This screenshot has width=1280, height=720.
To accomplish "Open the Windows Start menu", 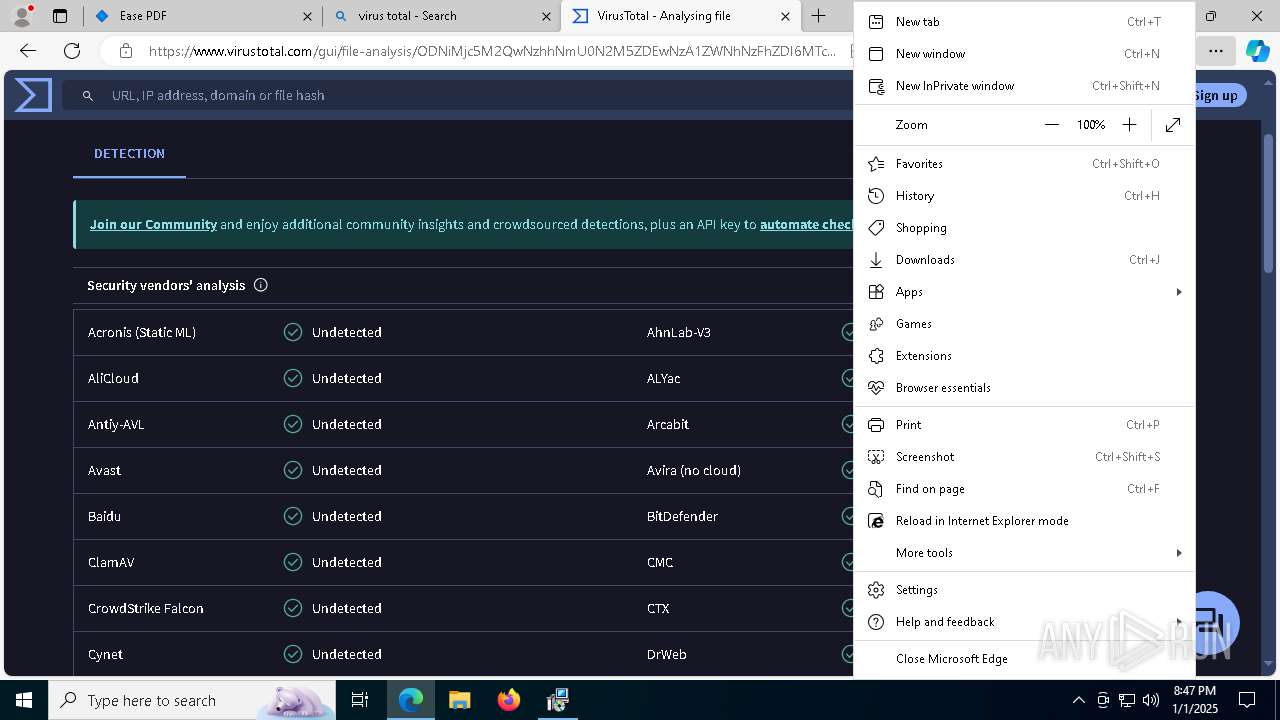I will [24, 700].
